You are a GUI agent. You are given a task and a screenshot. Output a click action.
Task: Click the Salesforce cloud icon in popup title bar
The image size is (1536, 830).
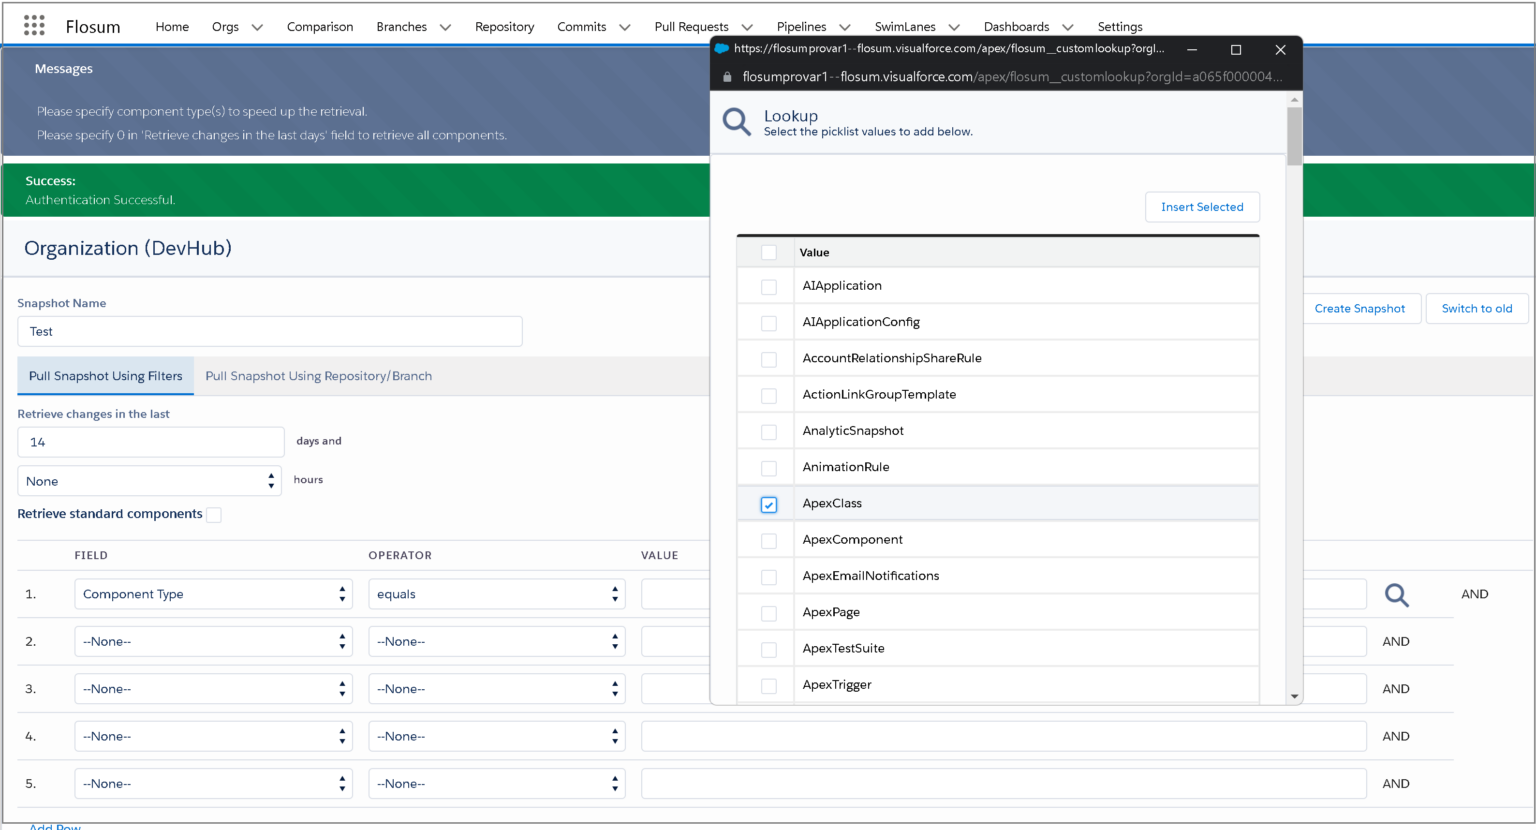pos(722,48)
